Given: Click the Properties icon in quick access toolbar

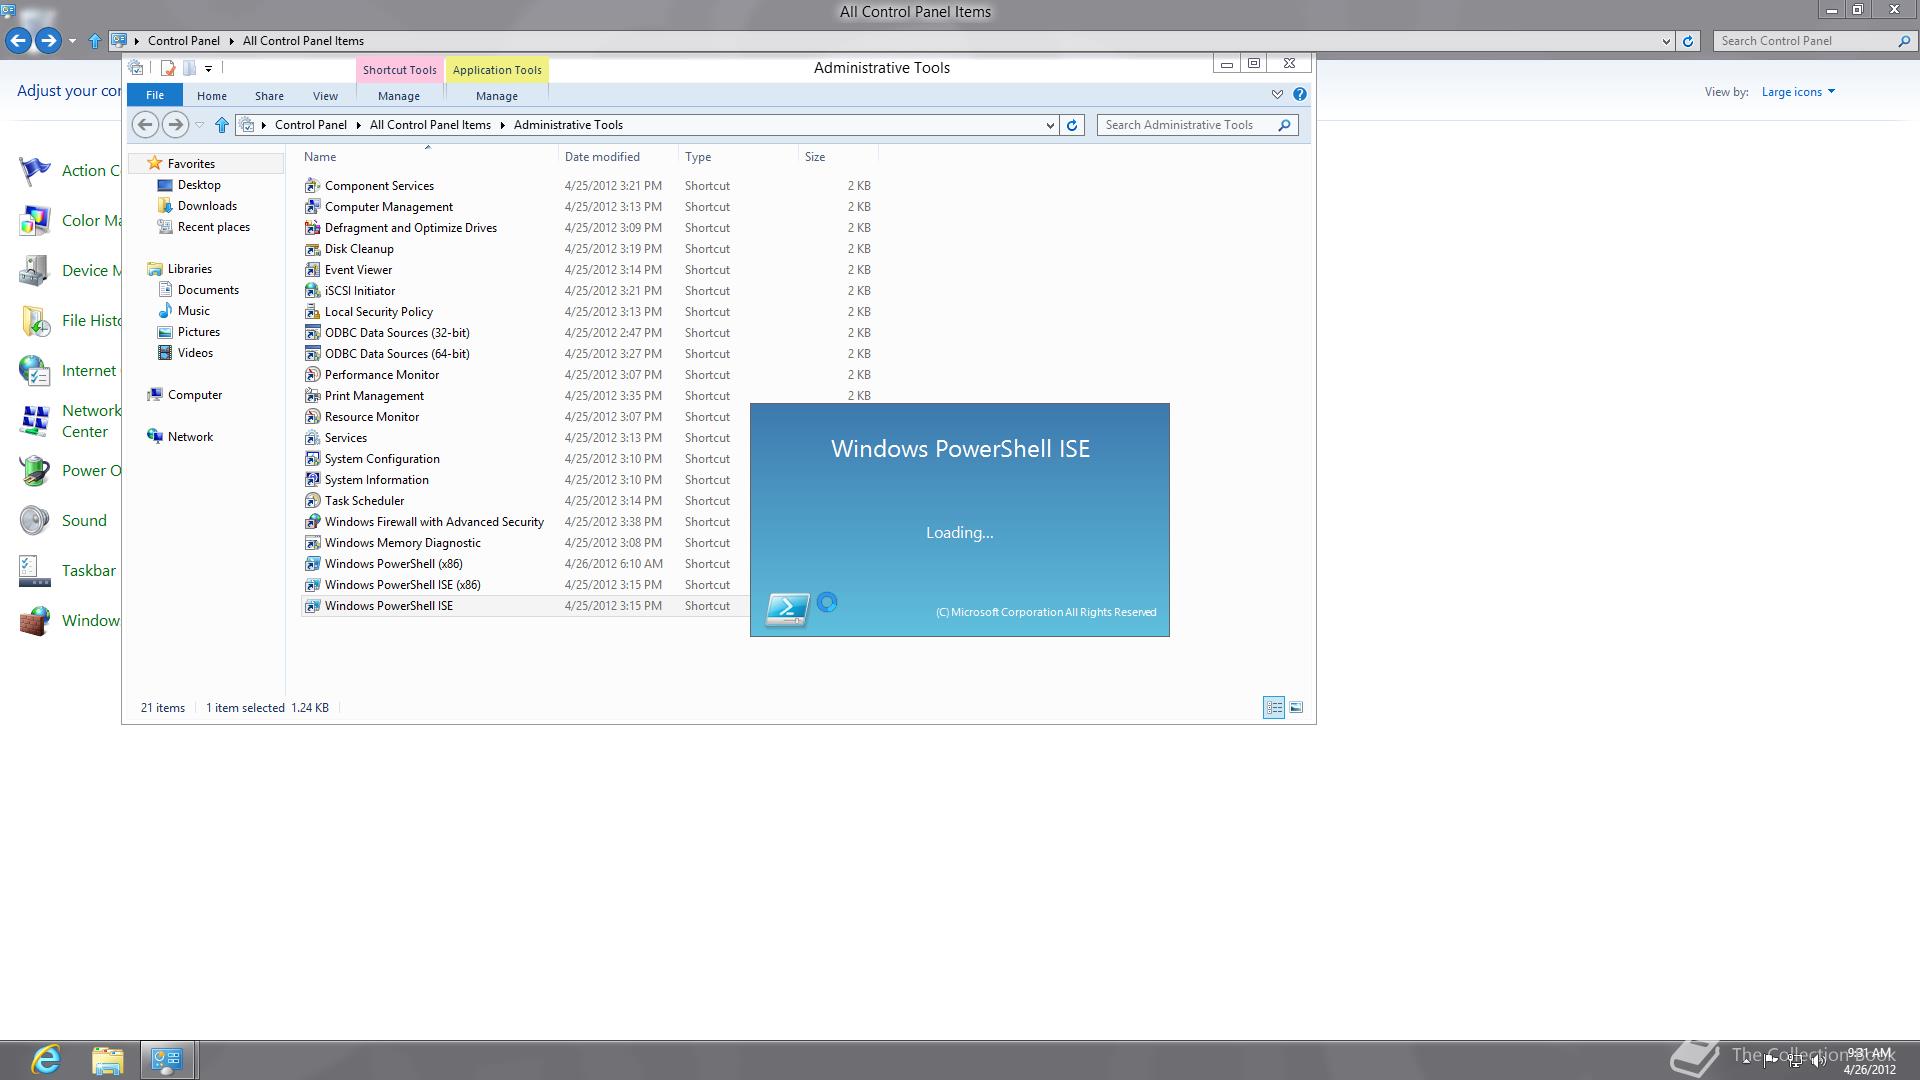Looking at the screenshot, I should coord(168,68).
